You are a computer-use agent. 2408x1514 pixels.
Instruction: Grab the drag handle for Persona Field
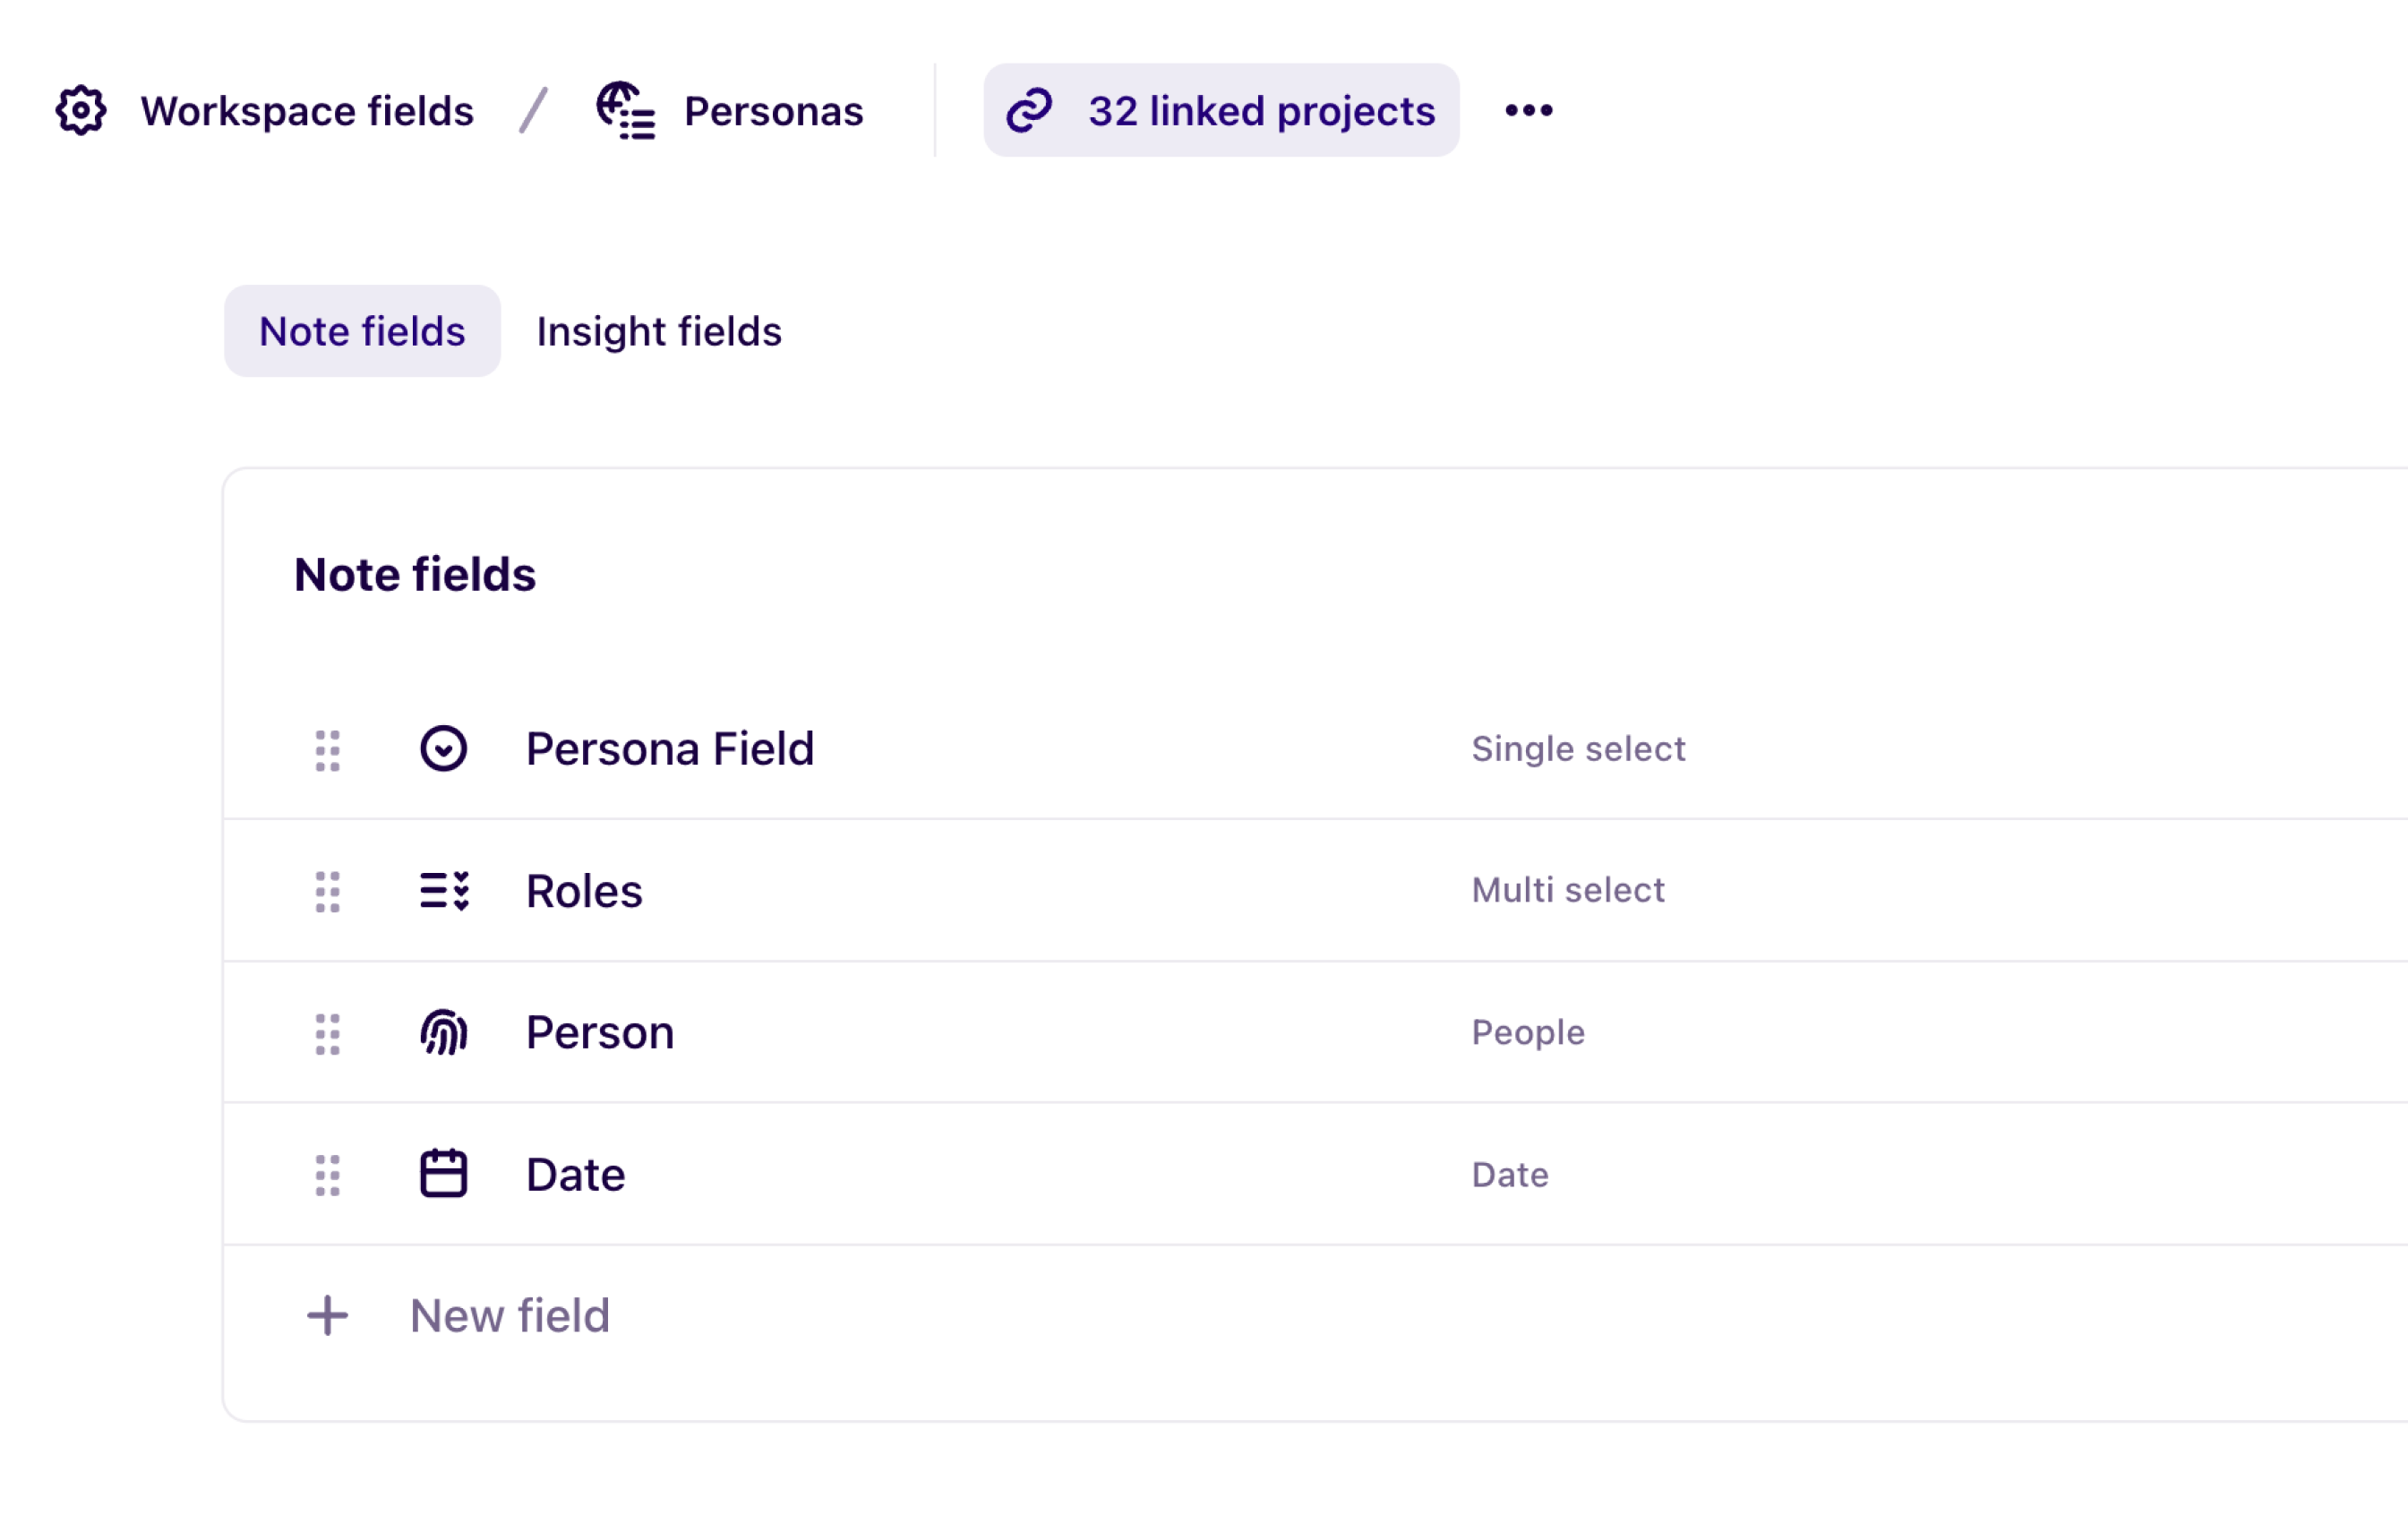click(x=327, y=750)
